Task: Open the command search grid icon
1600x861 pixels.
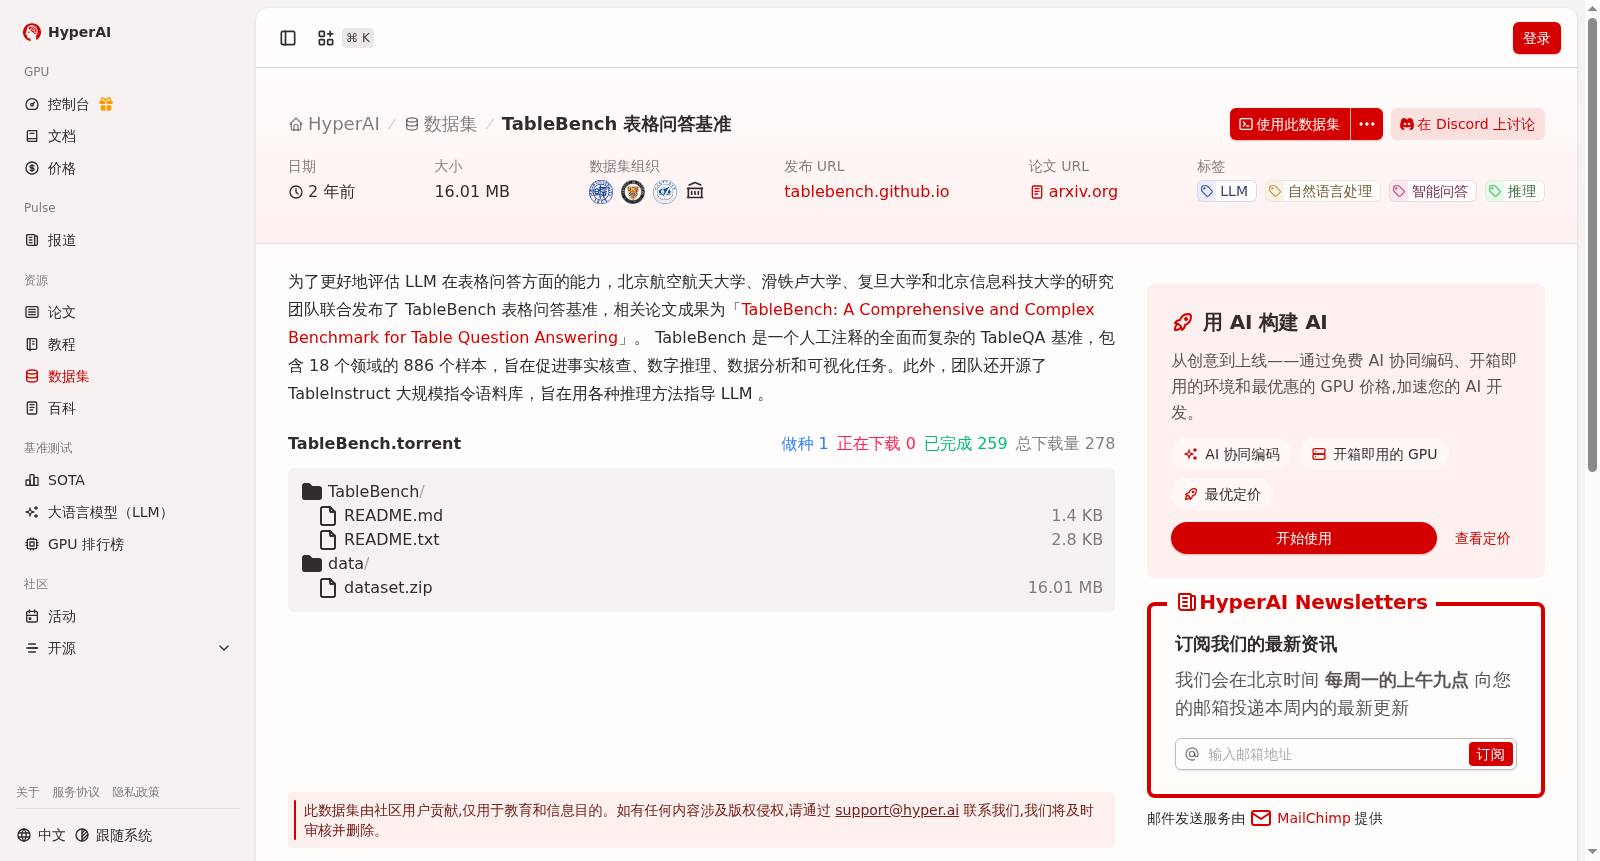Action: (326, 38)
